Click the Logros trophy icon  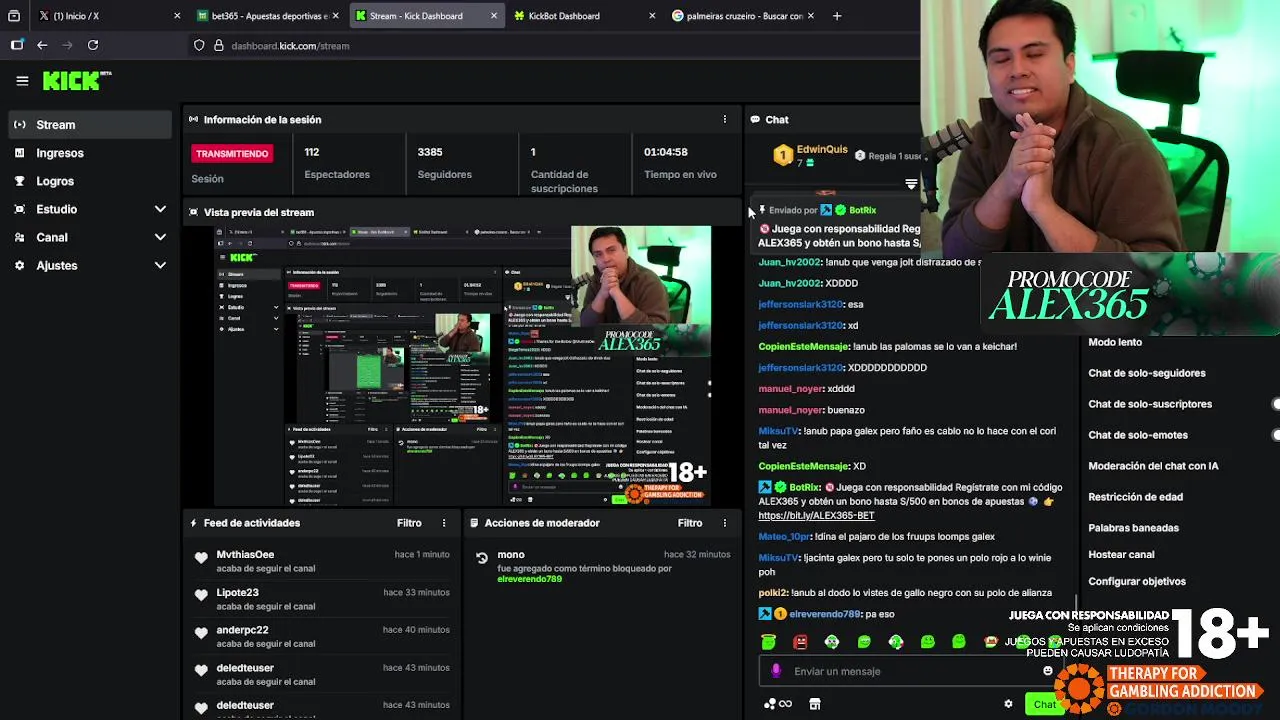(x=19, y=181)
